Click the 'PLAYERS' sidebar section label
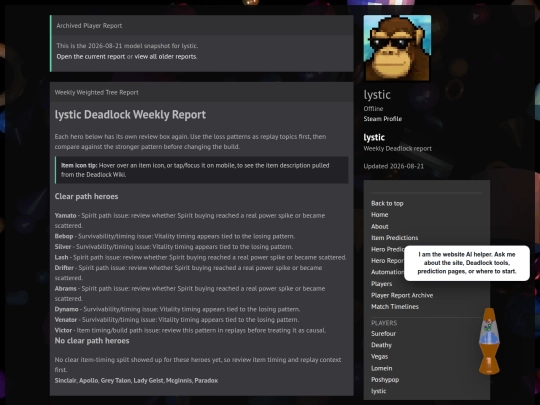The width and height of the screenshot is (540, 405). [x=384, y=323]
